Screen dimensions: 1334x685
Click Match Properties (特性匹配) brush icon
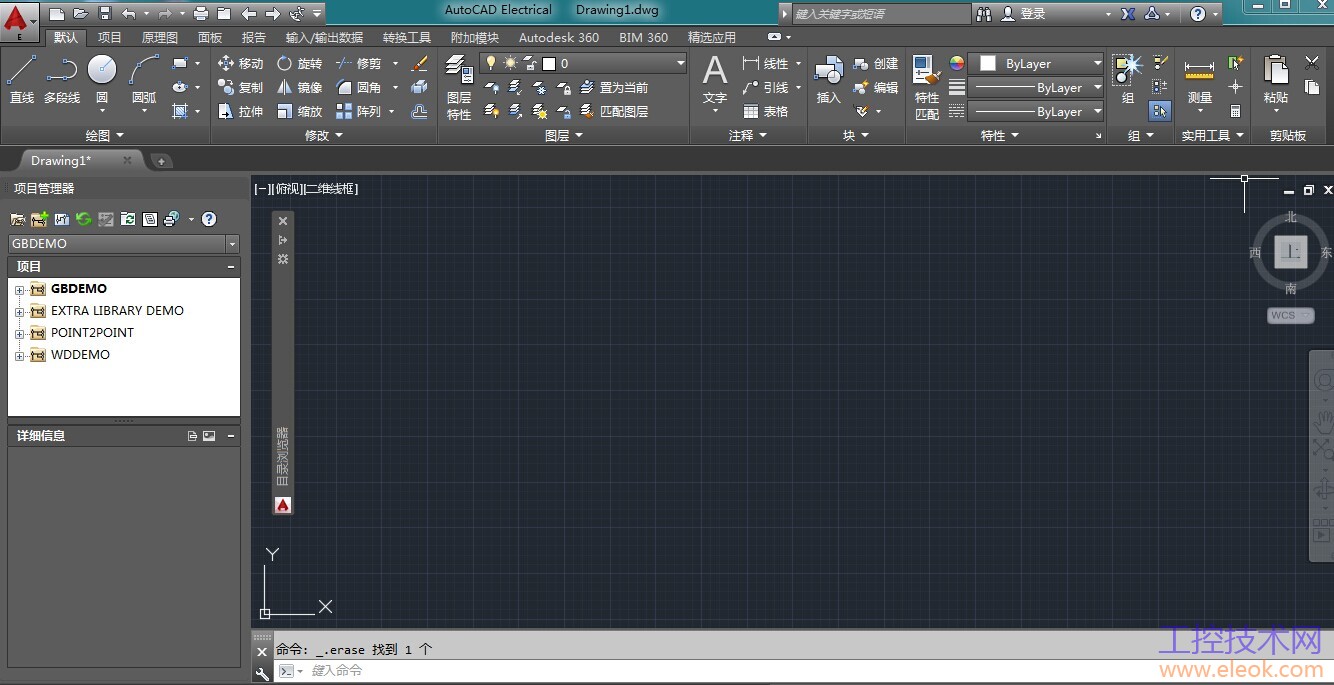(x=927, y=88)
